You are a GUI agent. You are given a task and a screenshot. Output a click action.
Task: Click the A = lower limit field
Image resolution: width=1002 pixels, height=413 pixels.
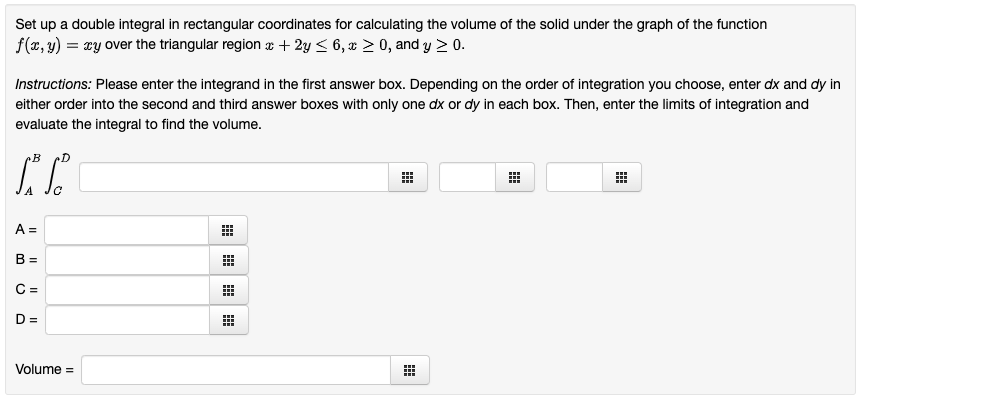pyautogui.click(x=127, y=230)
